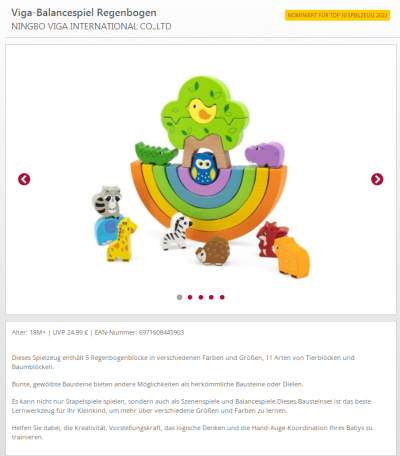Switch to the fourth carousel dot

[x=211, y=297]
